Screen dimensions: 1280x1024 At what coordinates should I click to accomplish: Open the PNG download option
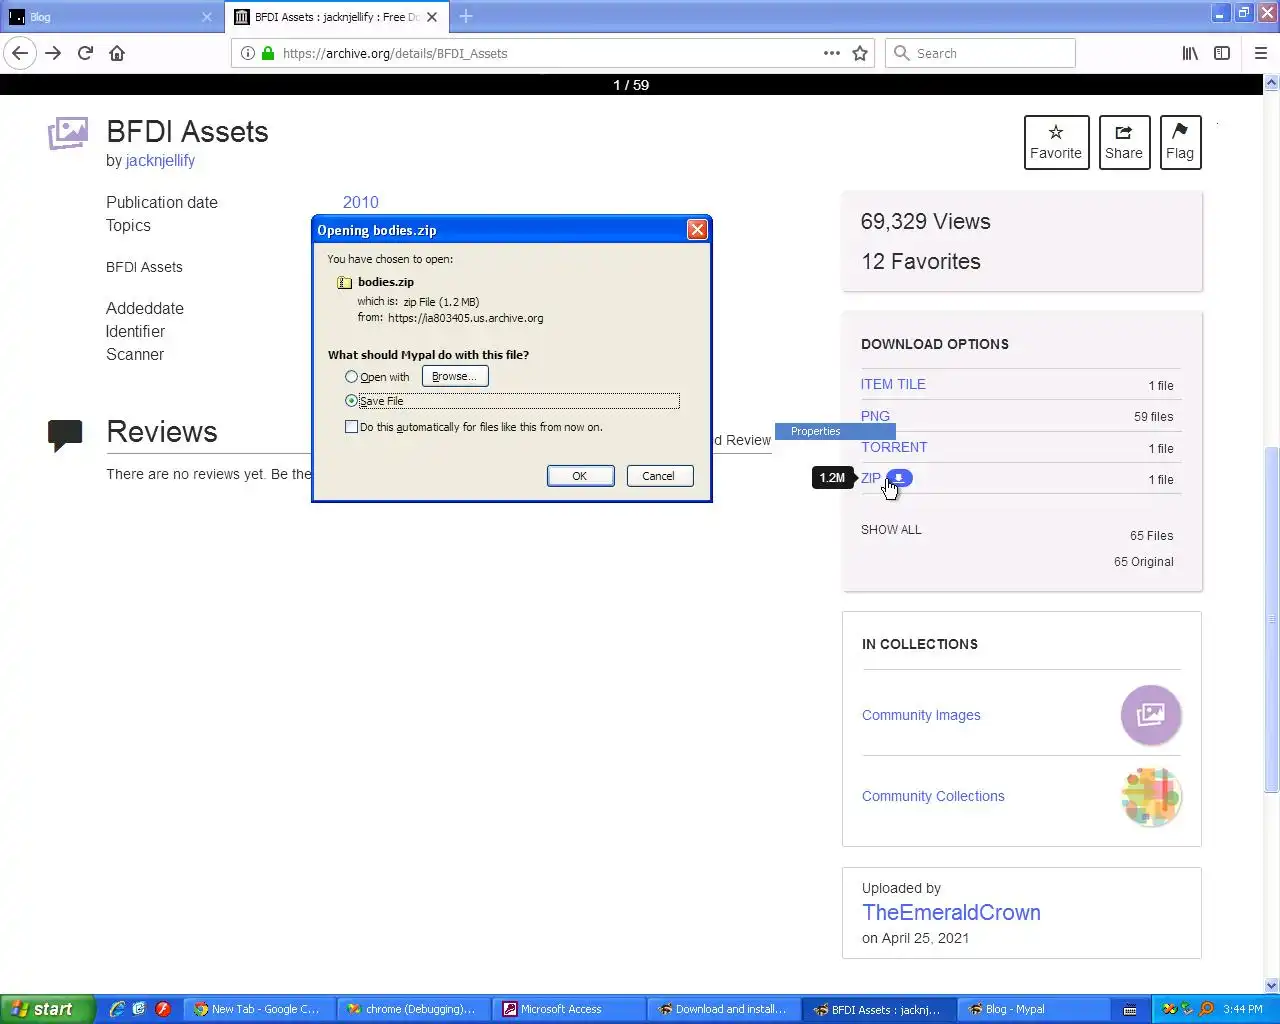pos(875,416)
